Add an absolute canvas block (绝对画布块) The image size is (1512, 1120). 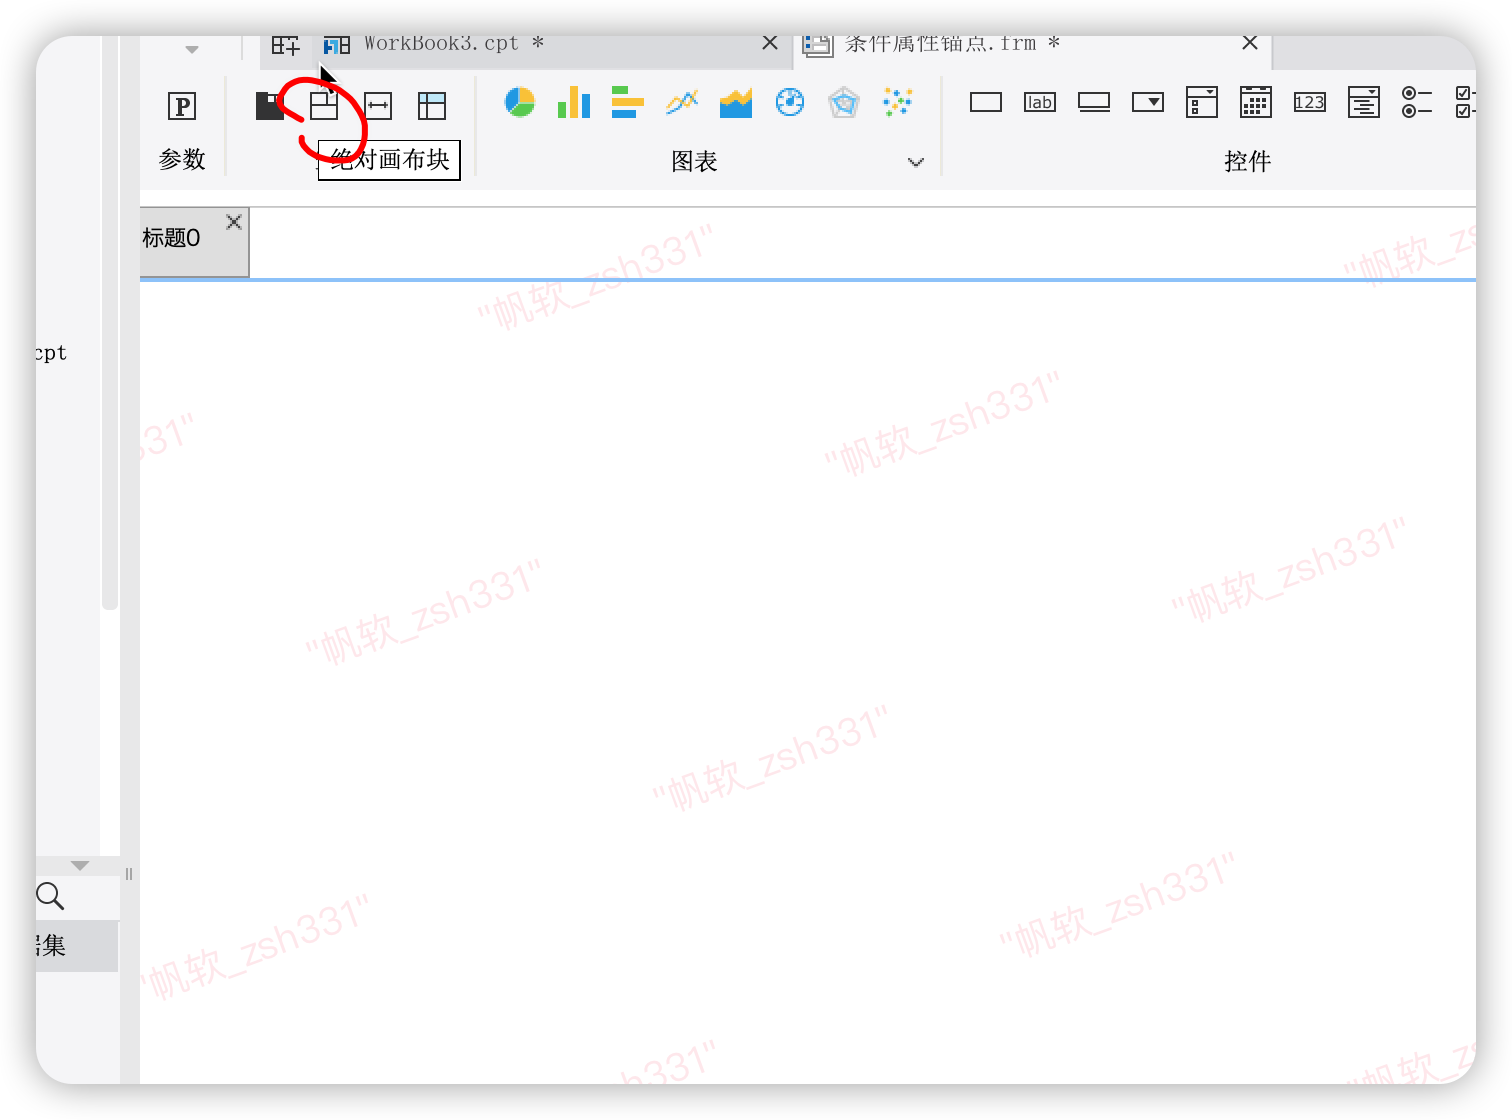324,105
